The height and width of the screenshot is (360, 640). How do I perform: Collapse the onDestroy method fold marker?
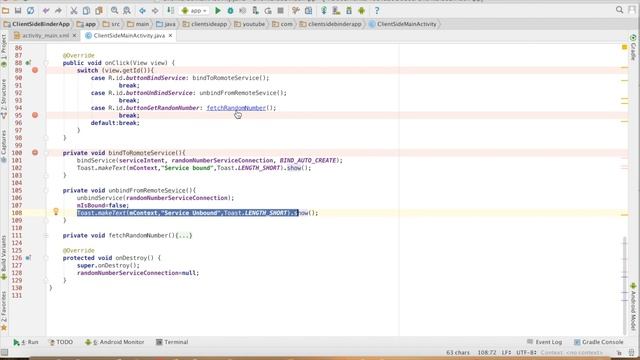pos(46,258)
